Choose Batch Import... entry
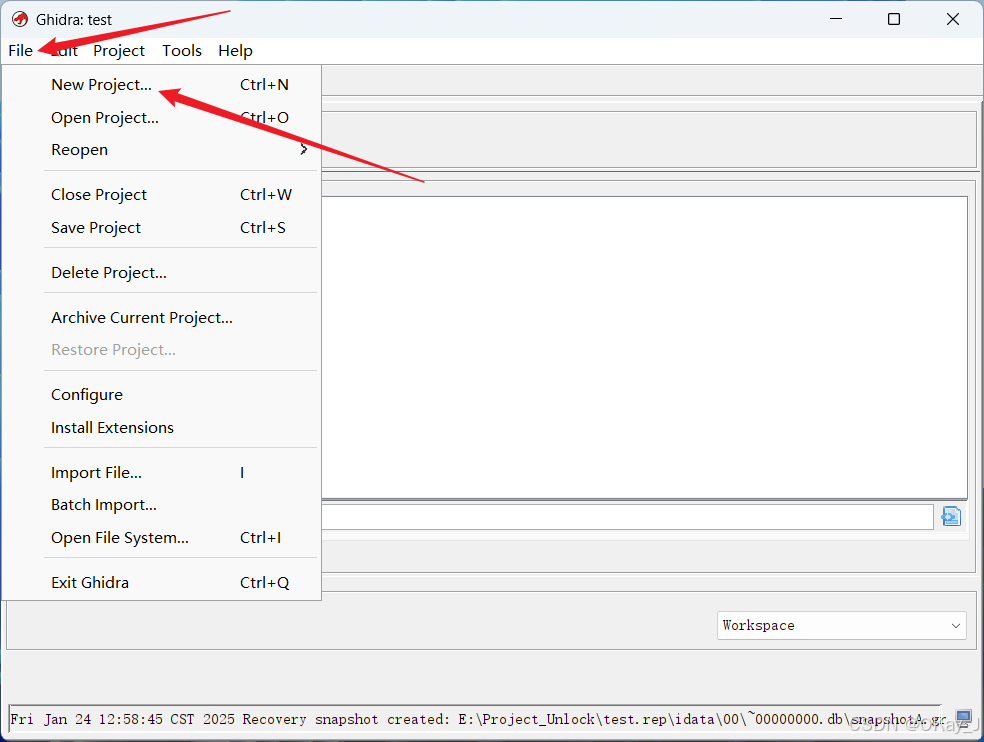Screen dimensions: 984x742 tap(162, 505)
